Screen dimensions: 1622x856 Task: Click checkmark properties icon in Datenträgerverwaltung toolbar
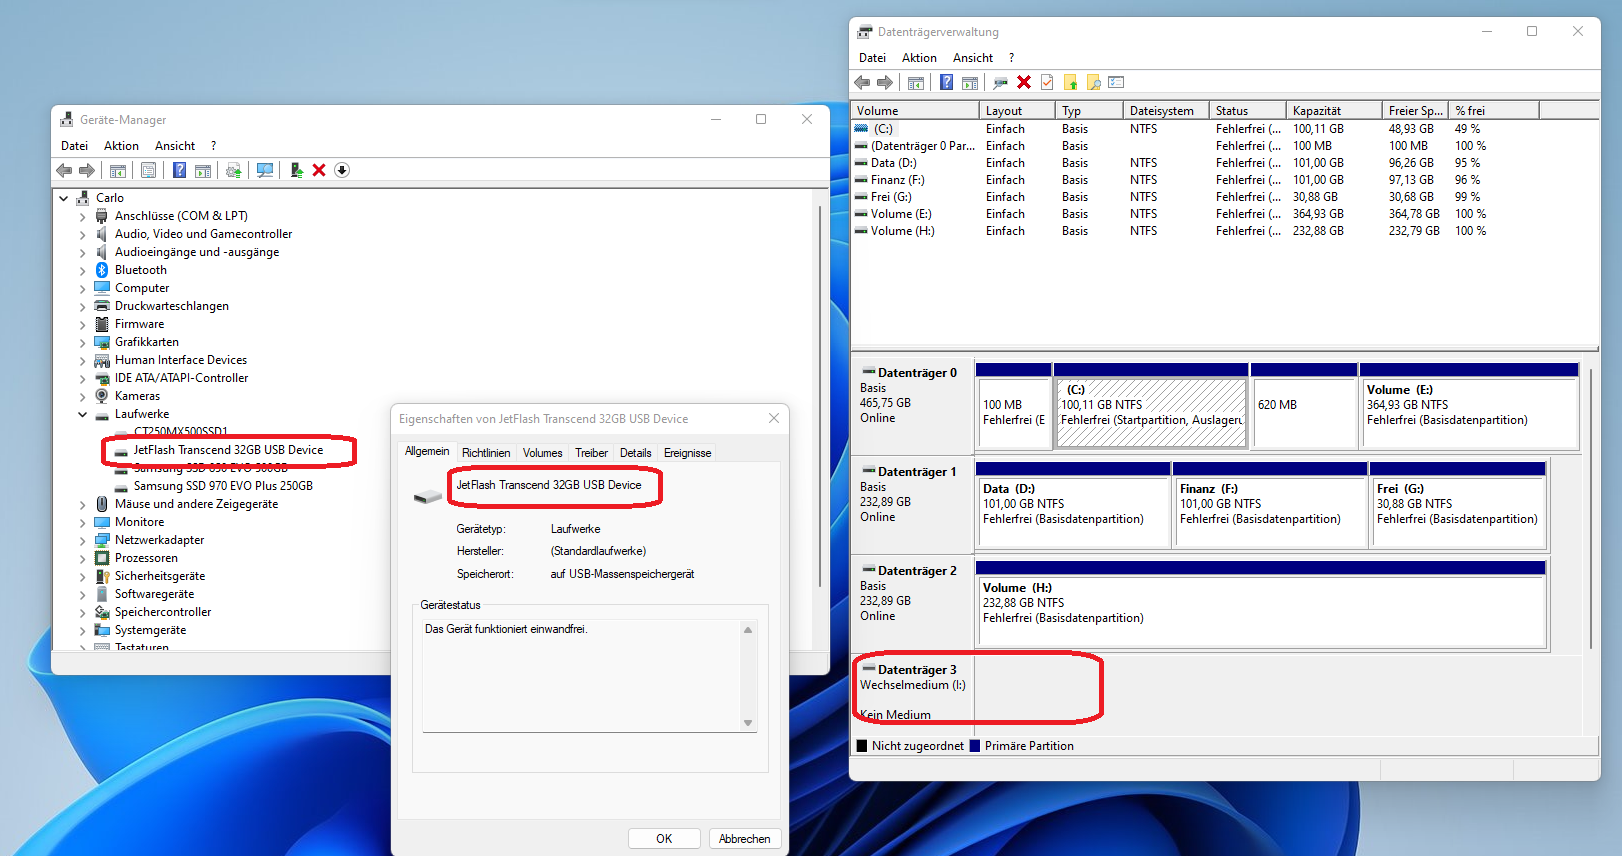pos(1047,82)
